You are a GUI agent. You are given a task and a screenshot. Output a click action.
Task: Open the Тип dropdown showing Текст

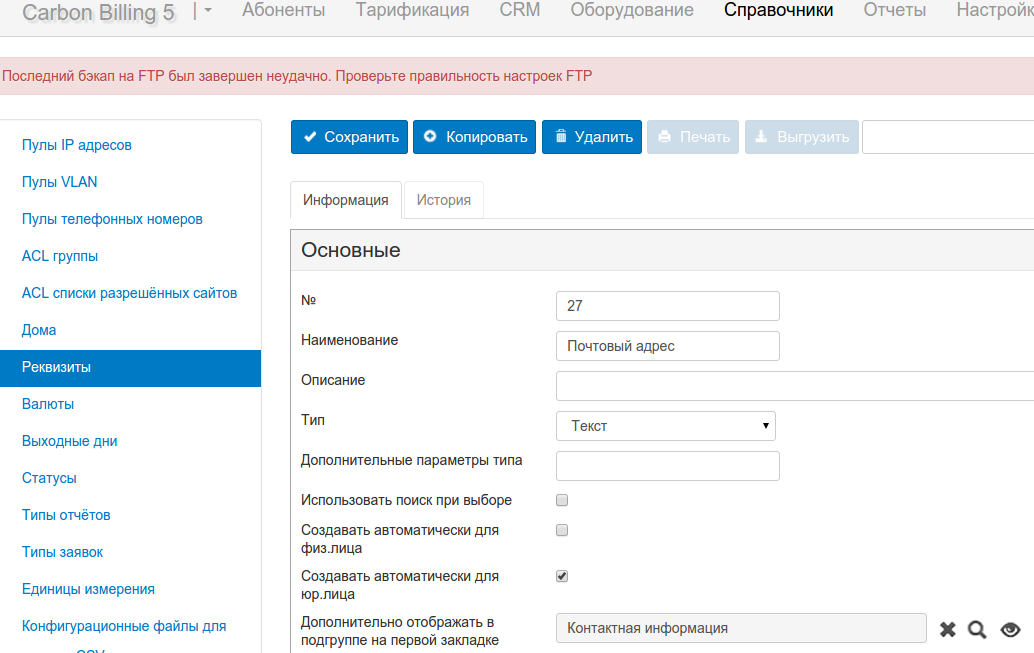(x=666, y=426)
